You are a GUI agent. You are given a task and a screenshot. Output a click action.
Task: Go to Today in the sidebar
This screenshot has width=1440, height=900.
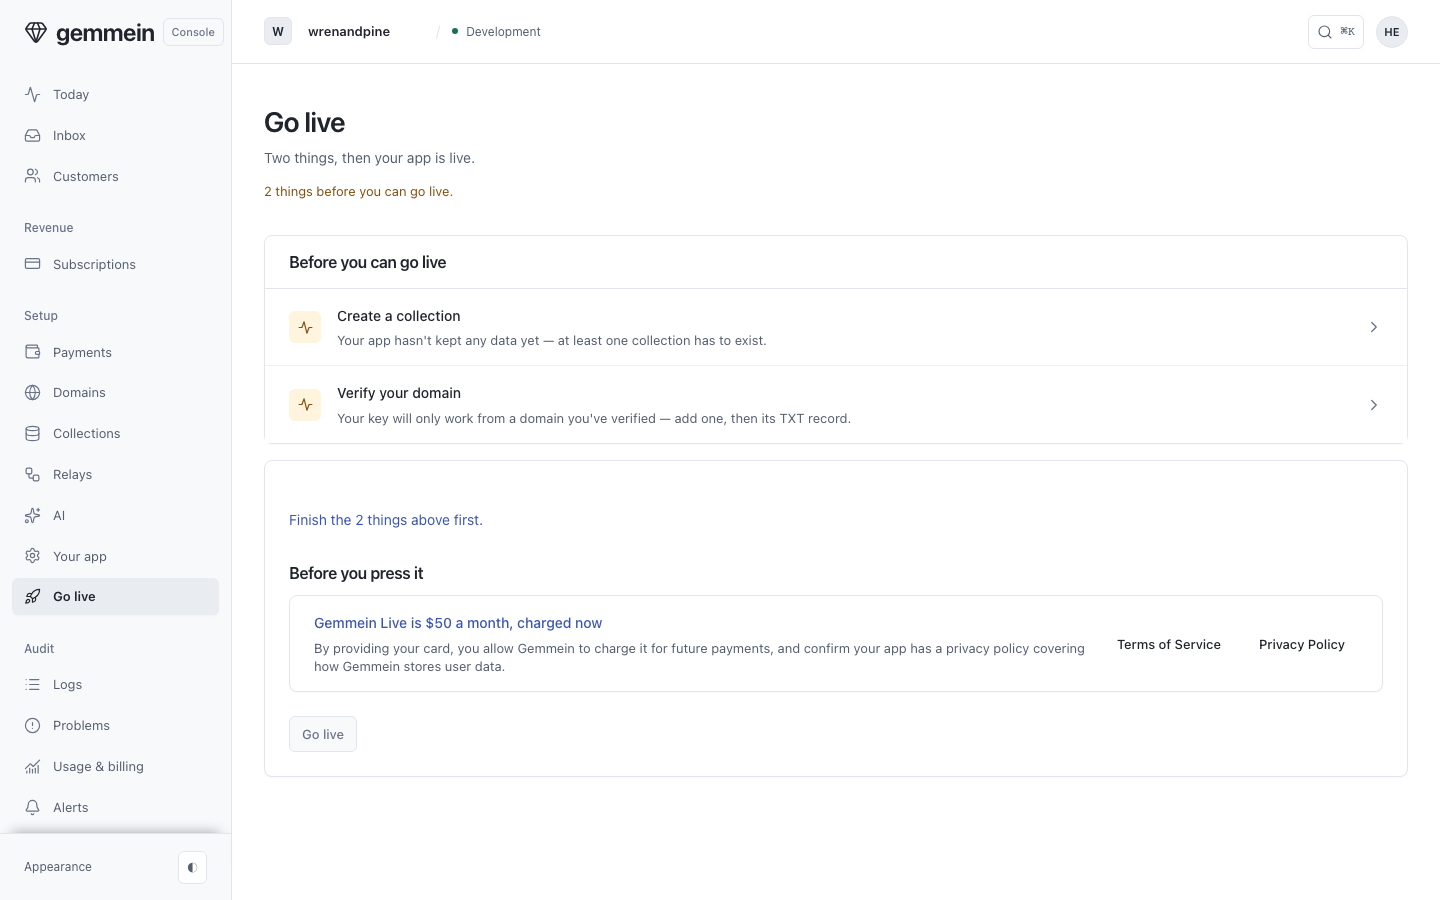coord(115,94)
